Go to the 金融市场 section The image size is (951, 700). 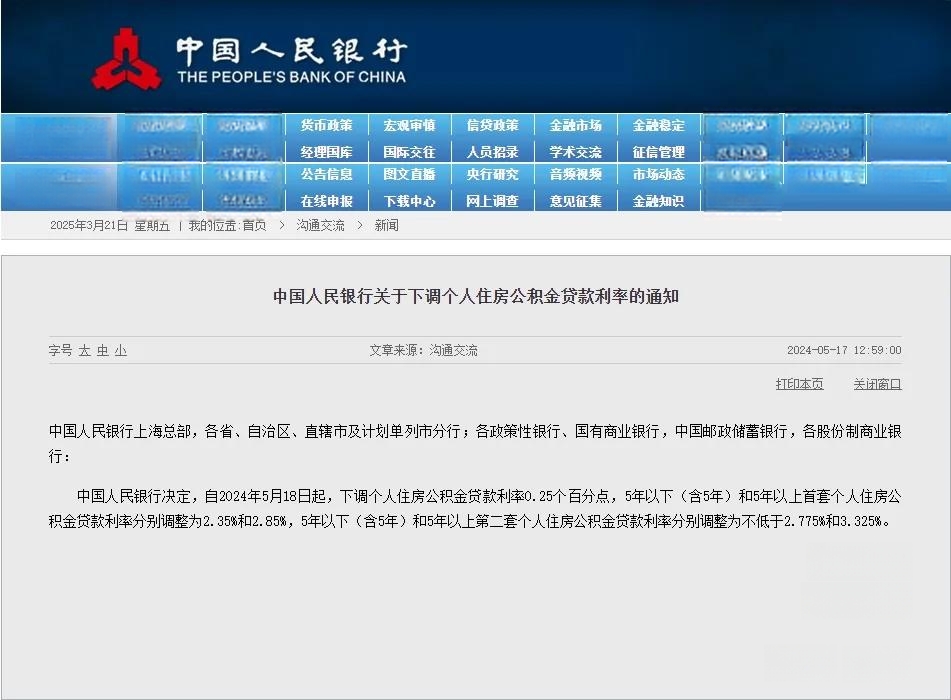pyautogui.click(x=576, y=125)
